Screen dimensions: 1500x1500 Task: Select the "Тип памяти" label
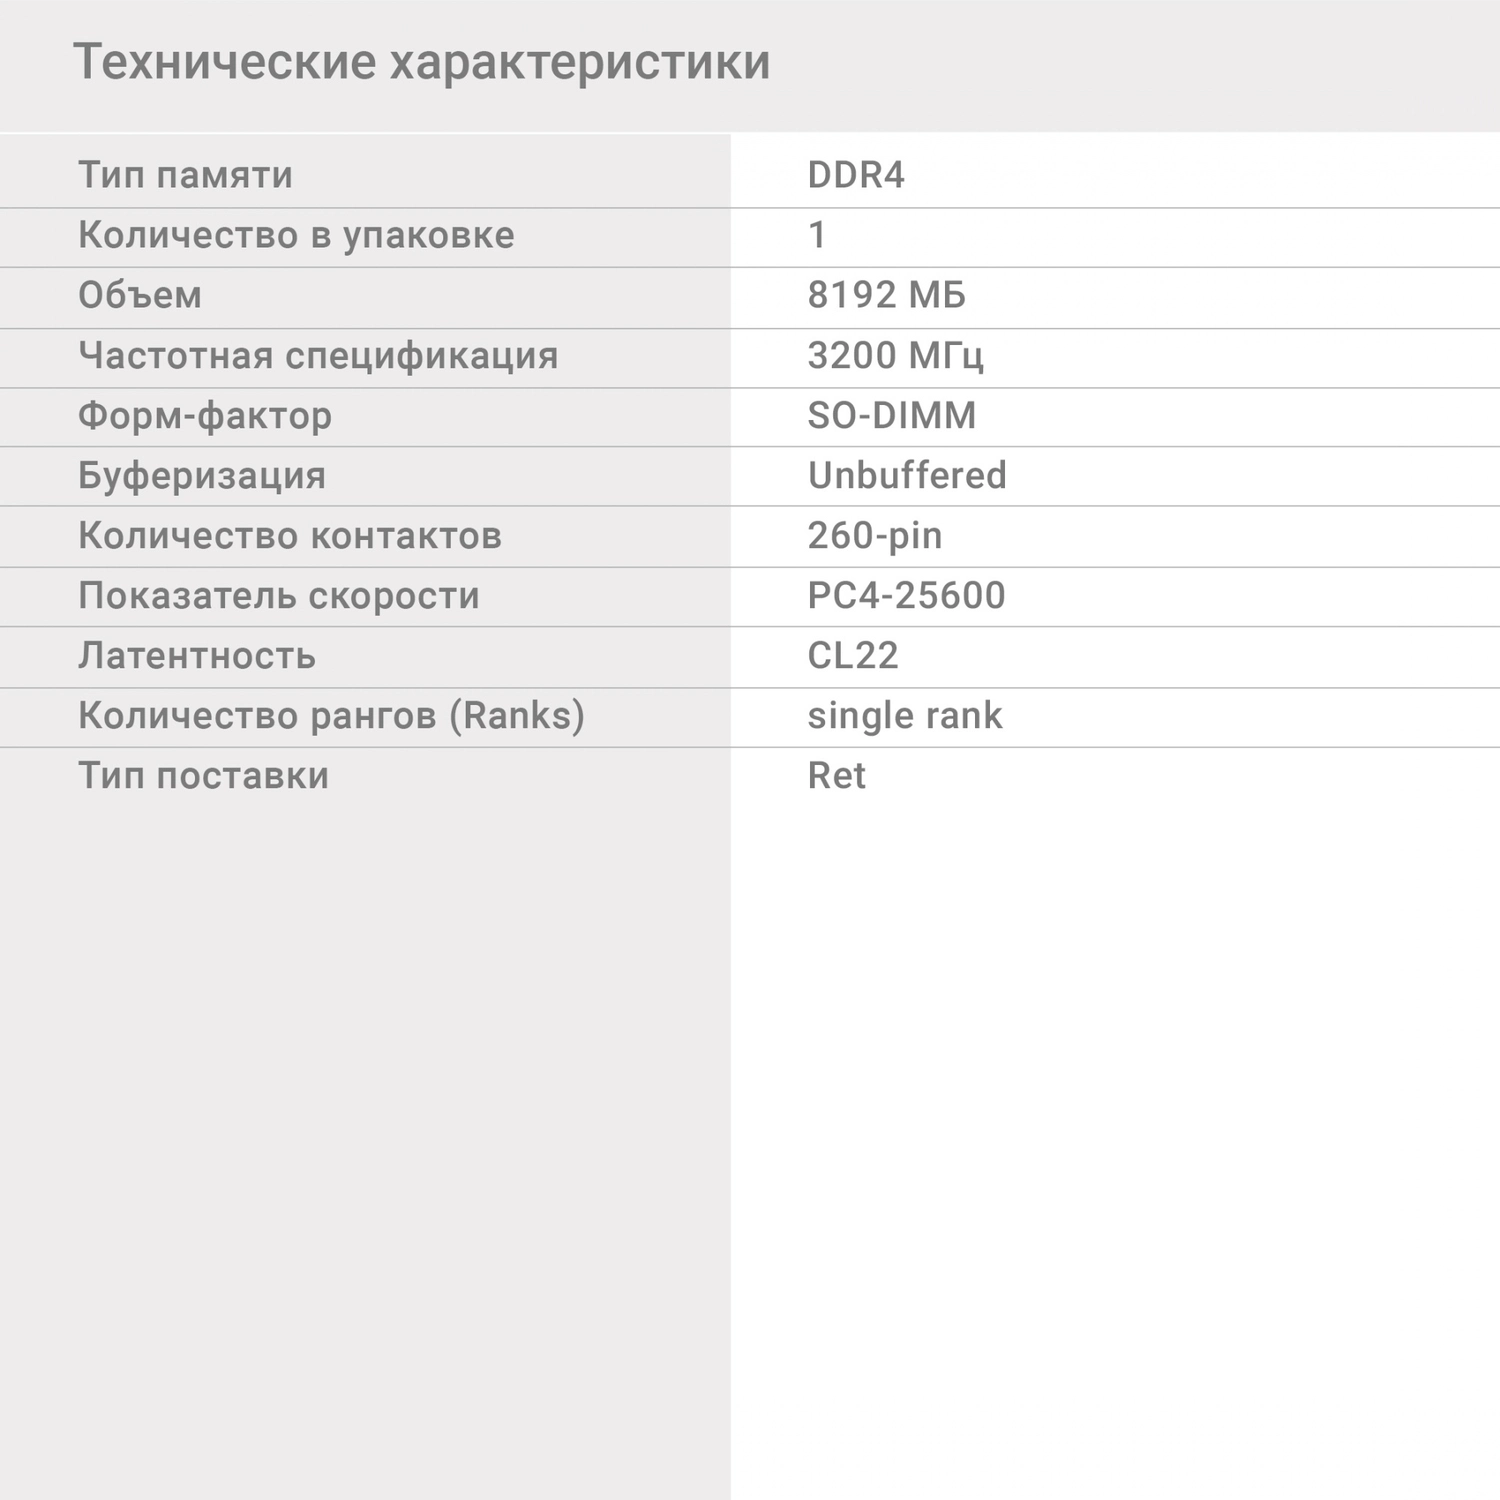pos(185,175)
